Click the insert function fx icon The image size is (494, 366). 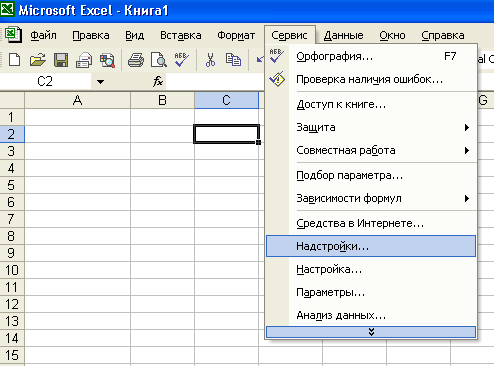pos(158,81)
